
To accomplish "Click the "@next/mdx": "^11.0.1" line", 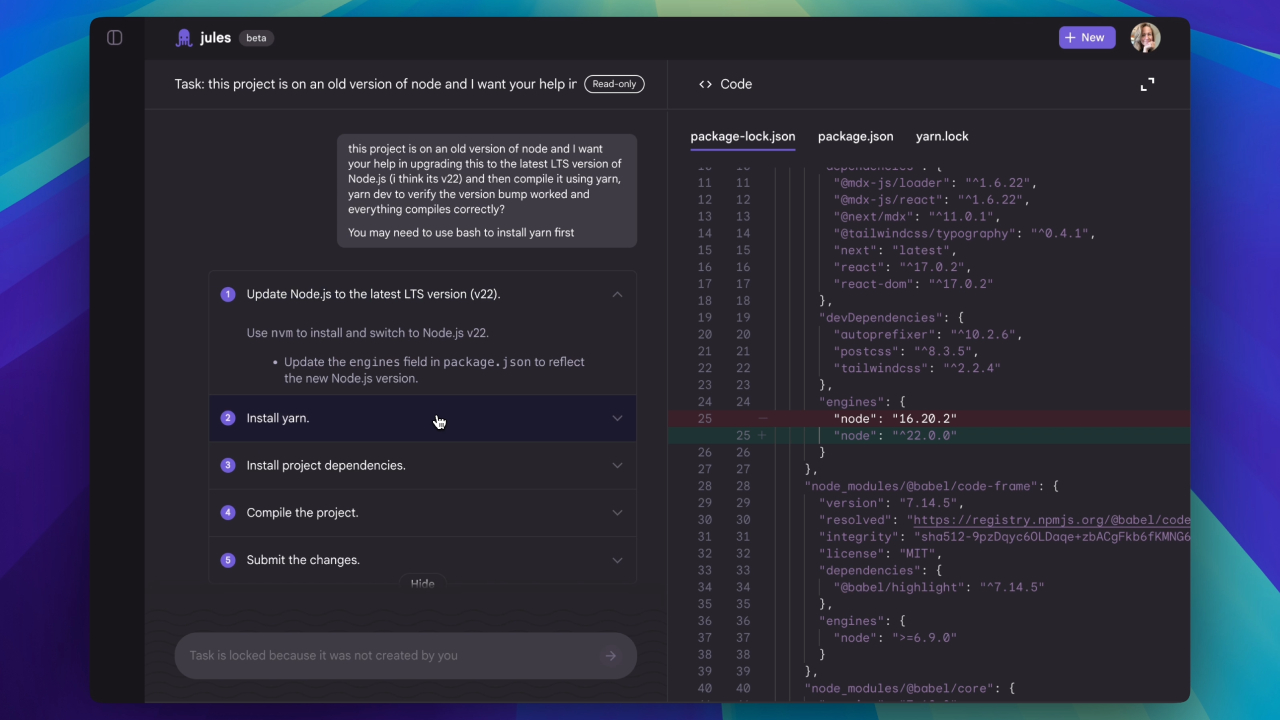I will click(917, 216).
